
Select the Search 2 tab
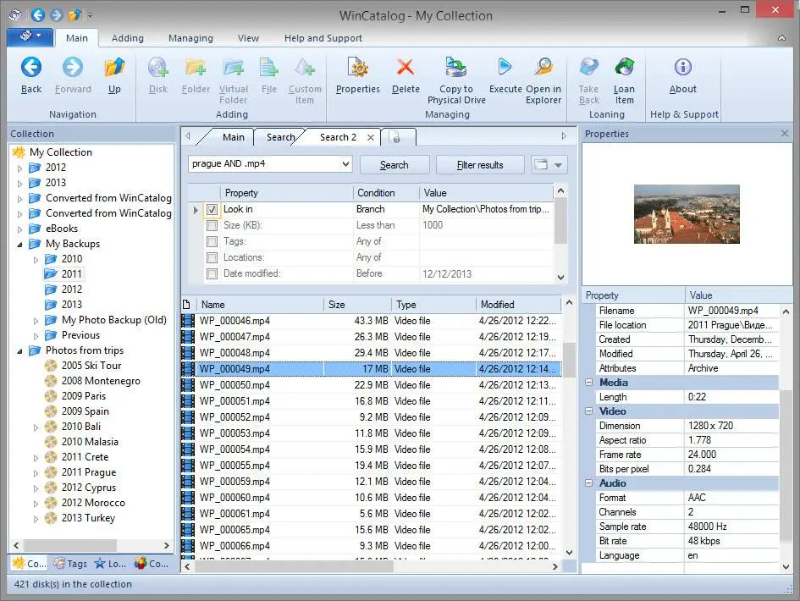pyautogui.click(x=337, y=138)
